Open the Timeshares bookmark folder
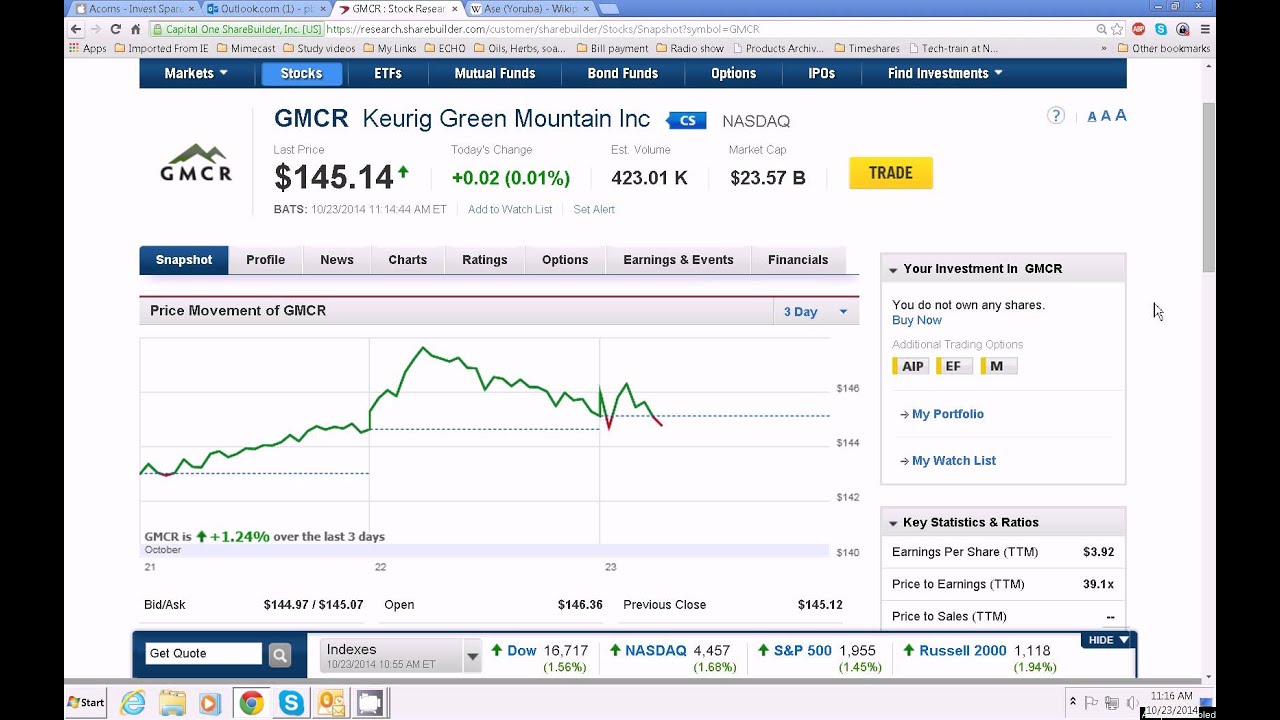Image resolution: width=1280 pixels, height=720 pixels. 866,48
